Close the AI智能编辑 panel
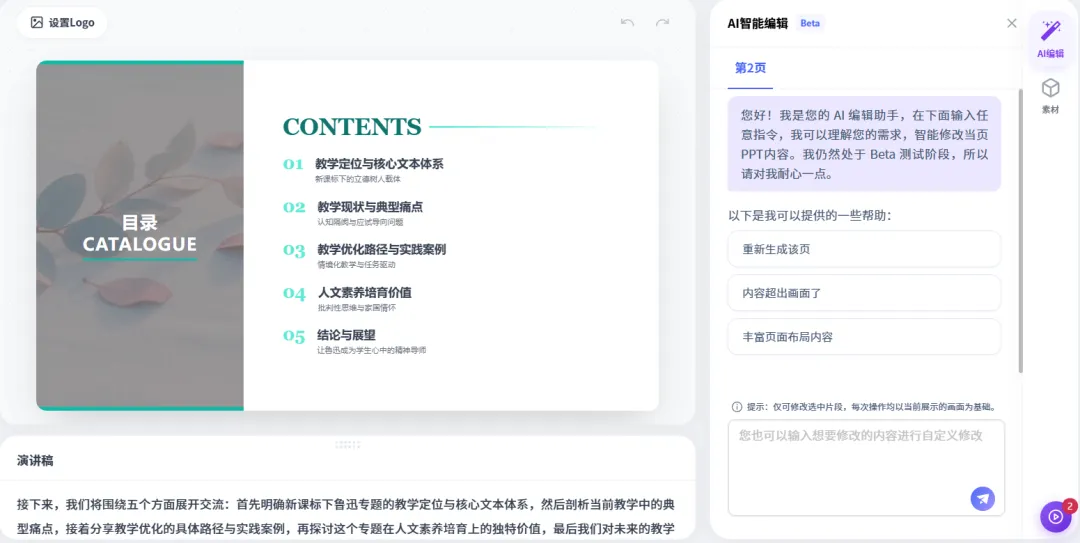The image size is (1080, 543). click(1011, 23)
